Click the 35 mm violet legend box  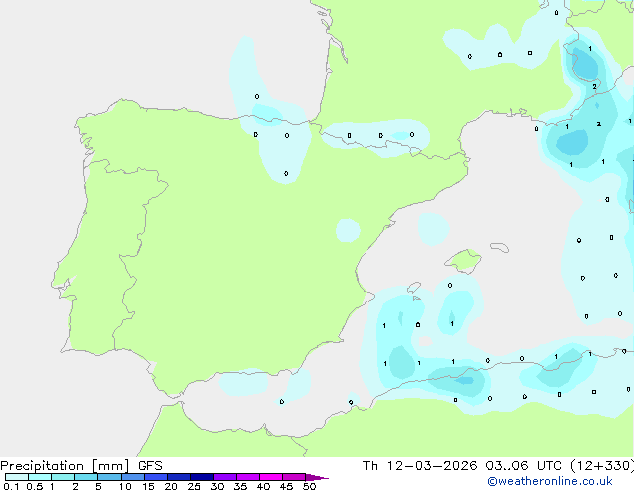tap(248, 477)
